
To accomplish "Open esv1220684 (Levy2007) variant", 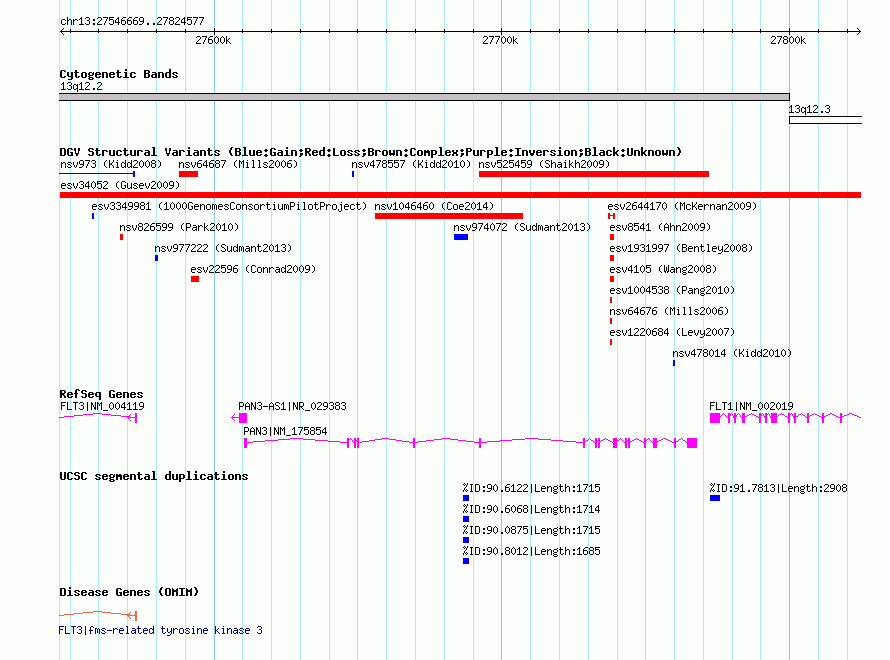I will 672,332.
